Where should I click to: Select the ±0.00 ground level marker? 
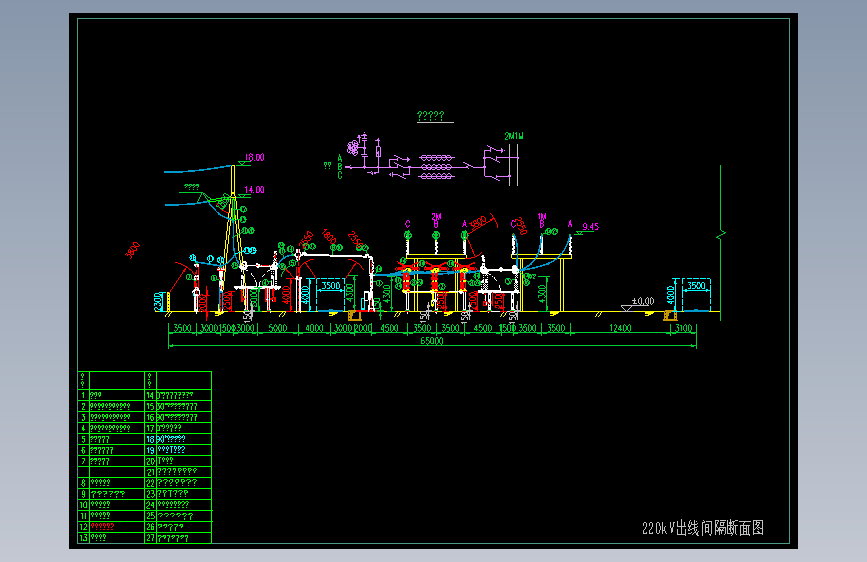[643, 301]
